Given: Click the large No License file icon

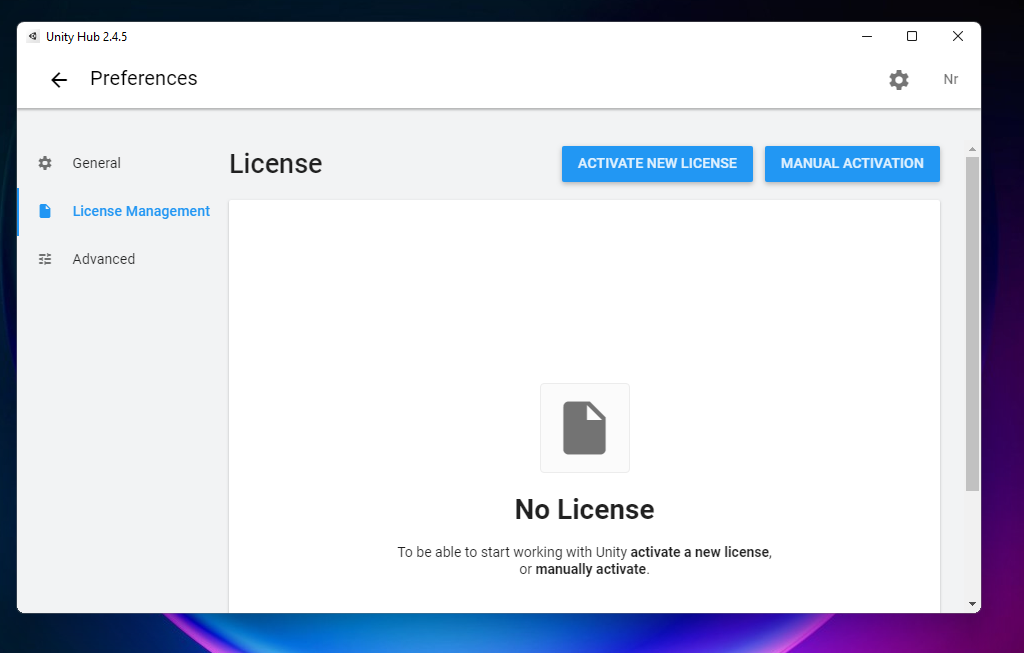Looking at the screenshot, I should tap(584, 428).
